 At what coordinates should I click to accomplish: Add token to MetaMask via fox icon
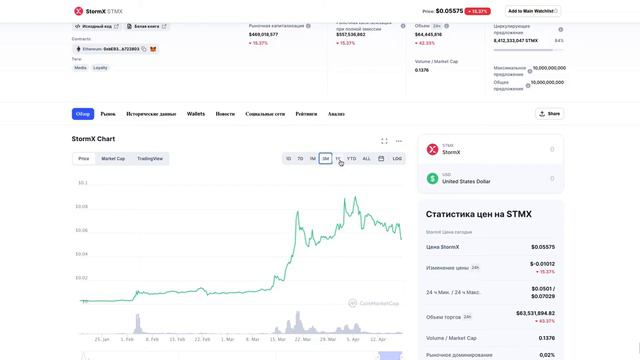point(153,49)
